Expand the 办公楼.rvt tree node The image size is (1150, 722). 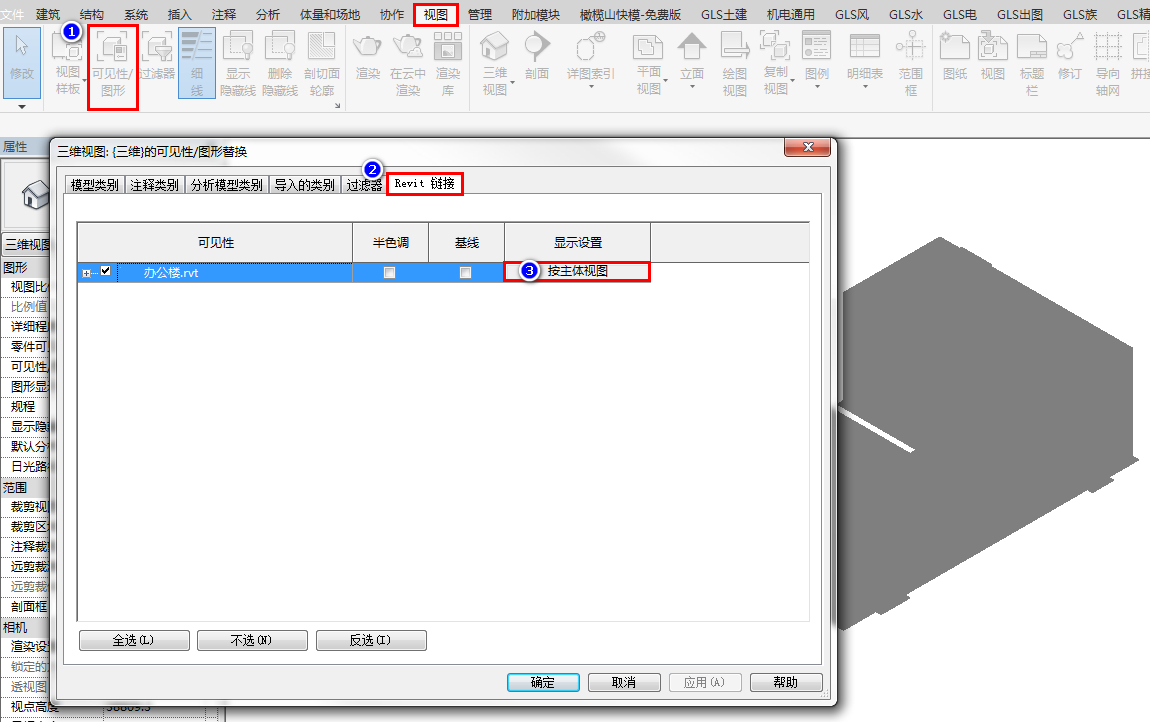86,273
